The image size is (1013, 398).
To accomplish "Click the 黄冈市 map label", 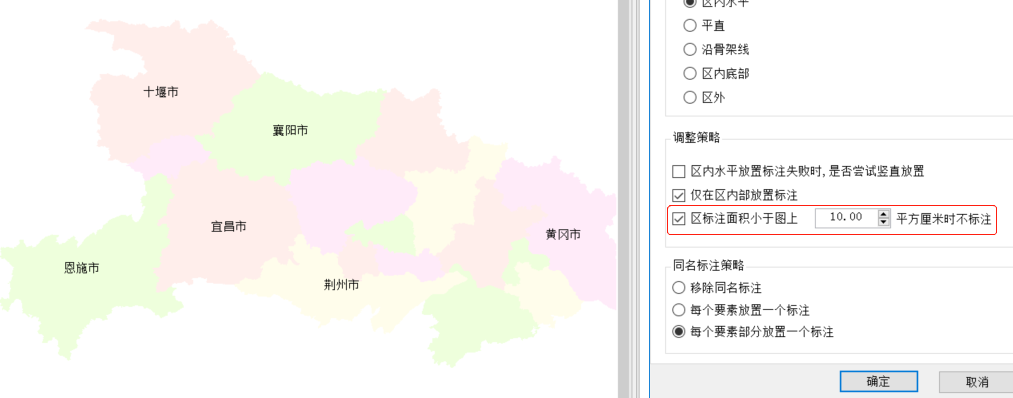I will pos(563,235).
